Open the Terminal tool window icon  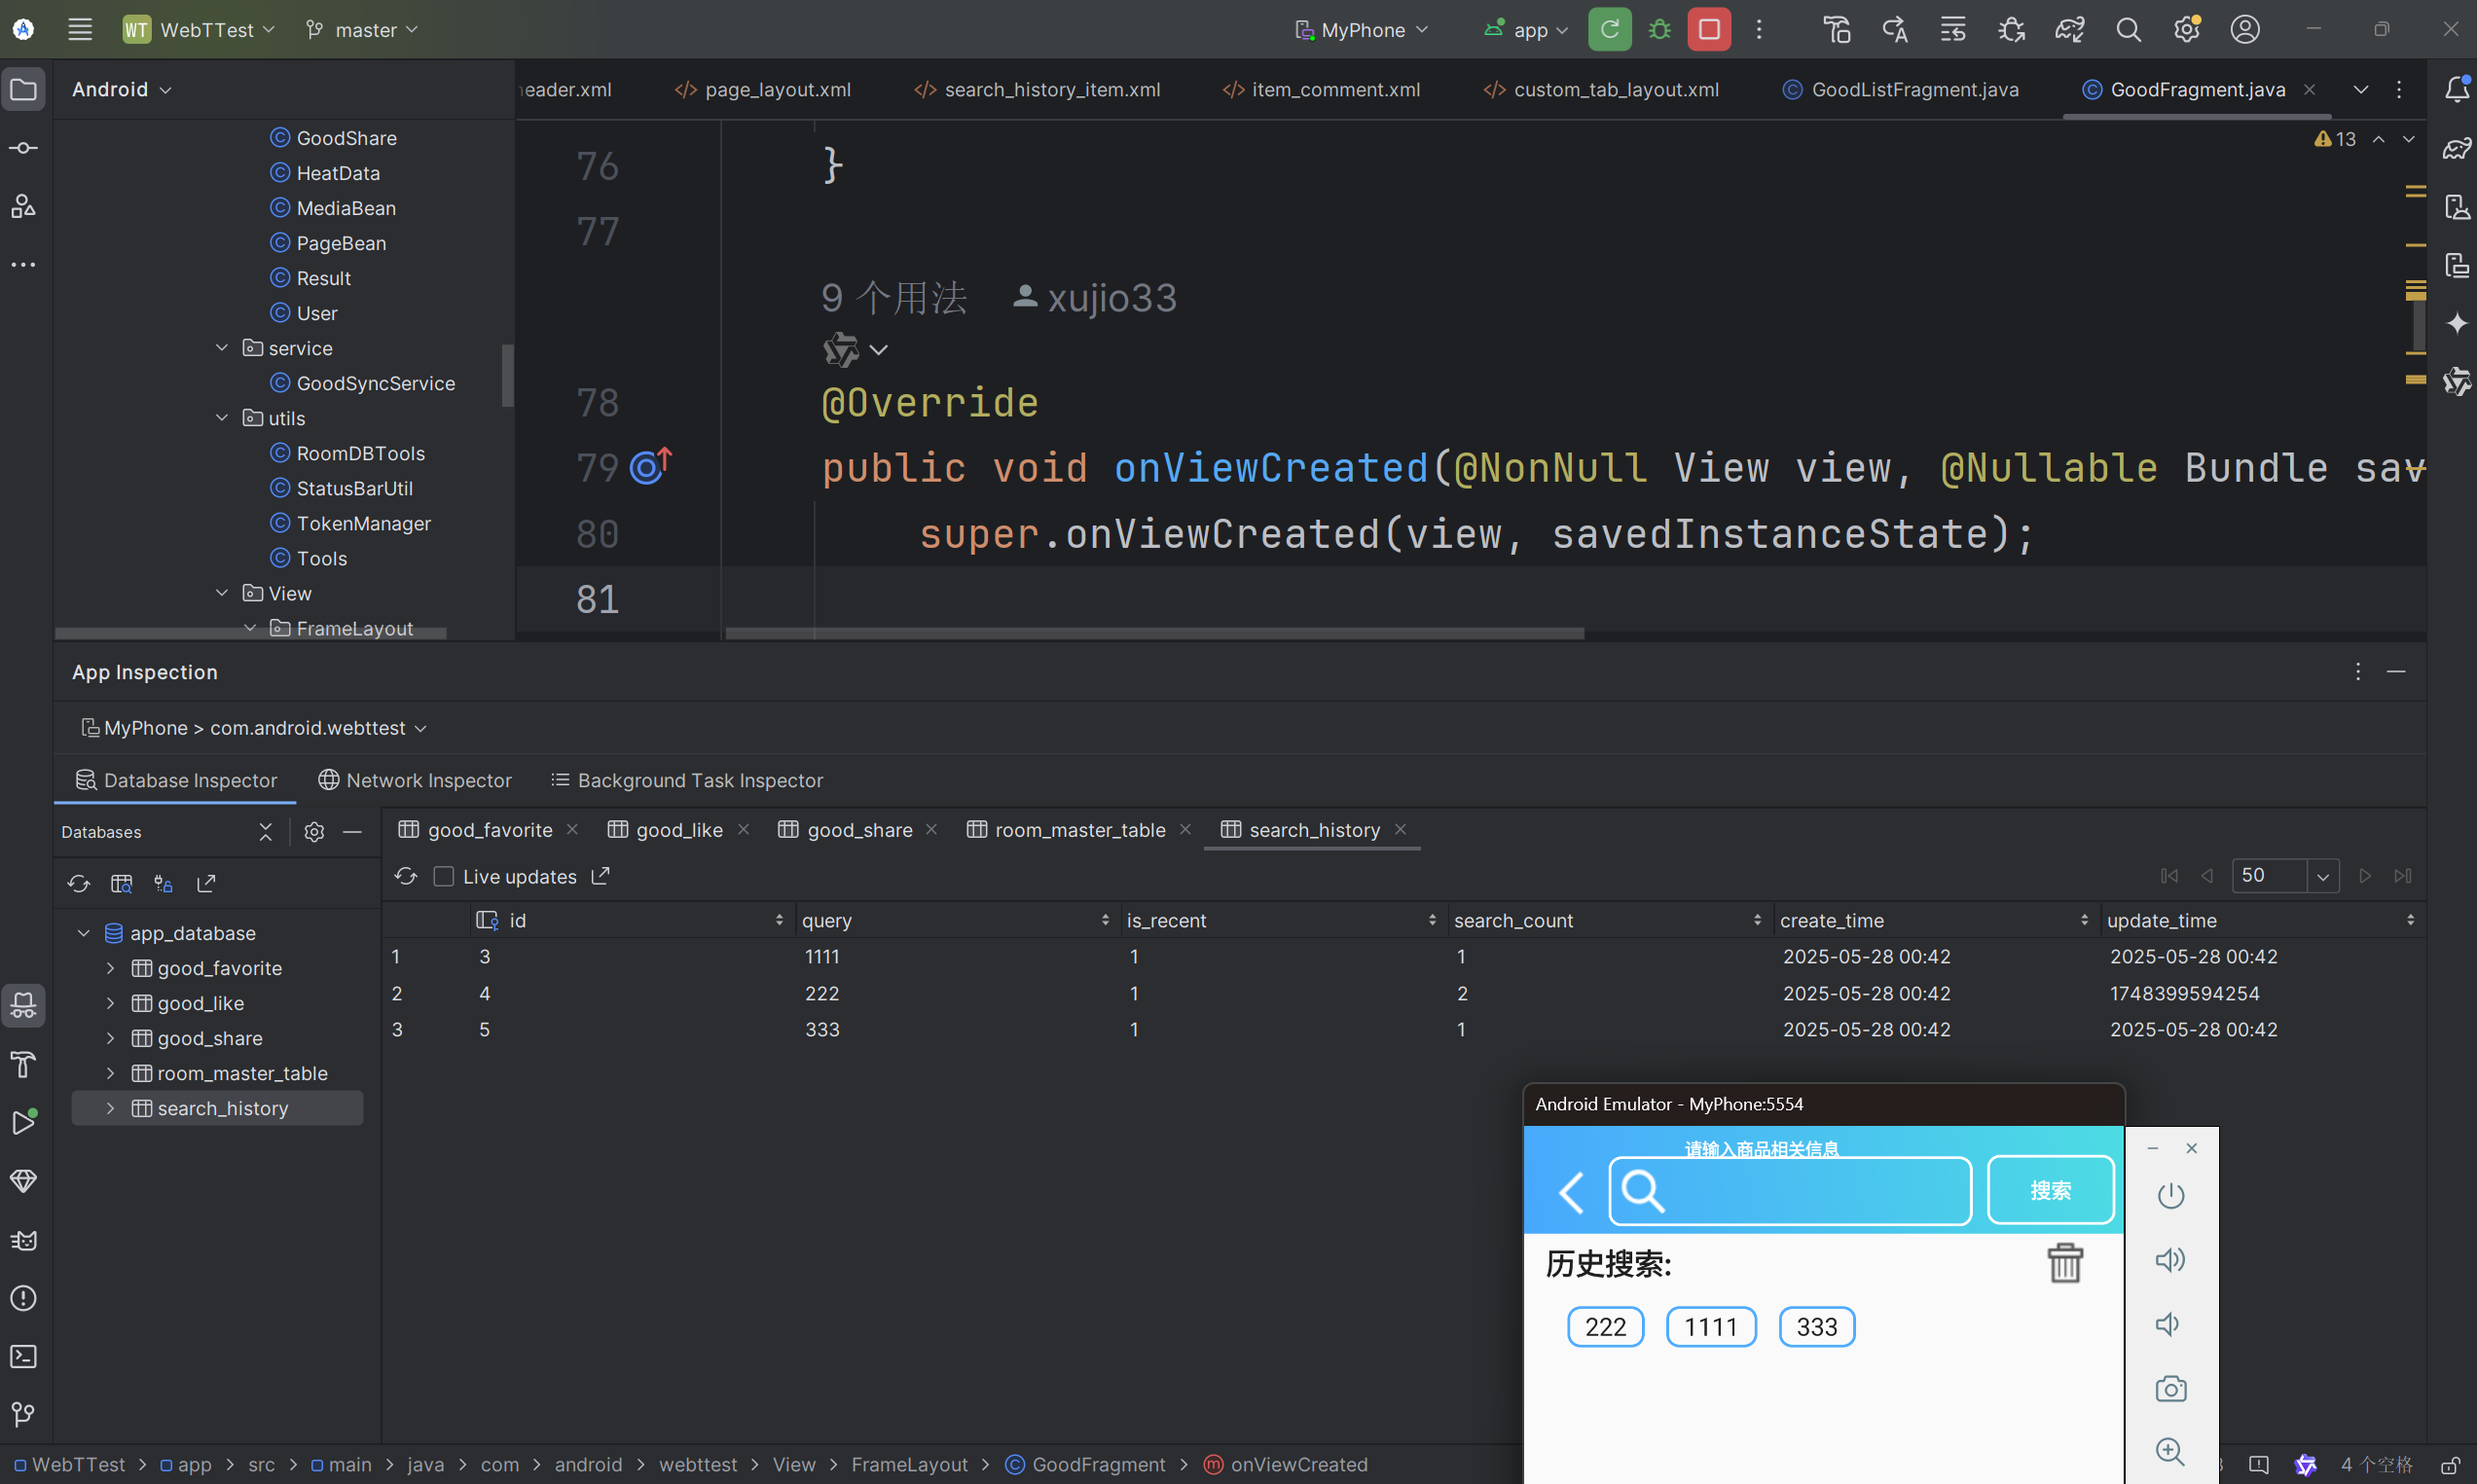(x=23, y=1356)
